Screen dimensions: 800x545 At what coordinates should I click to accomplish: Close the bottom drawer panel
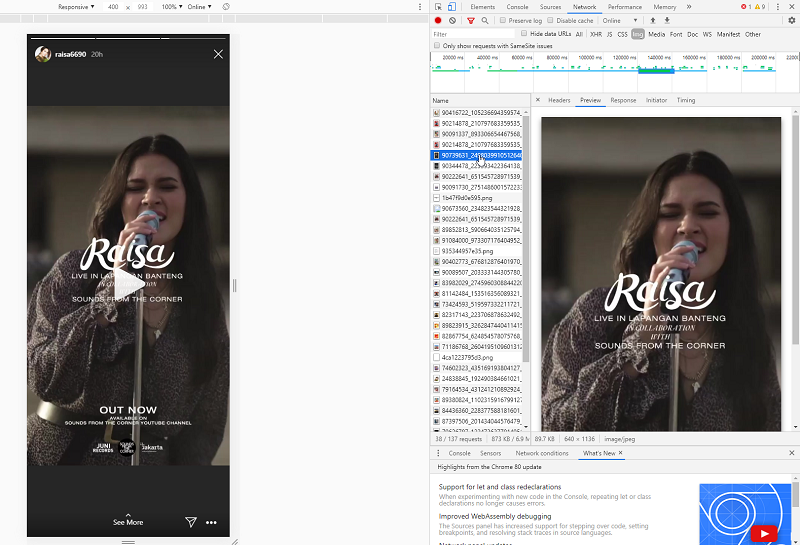[791, 453]
